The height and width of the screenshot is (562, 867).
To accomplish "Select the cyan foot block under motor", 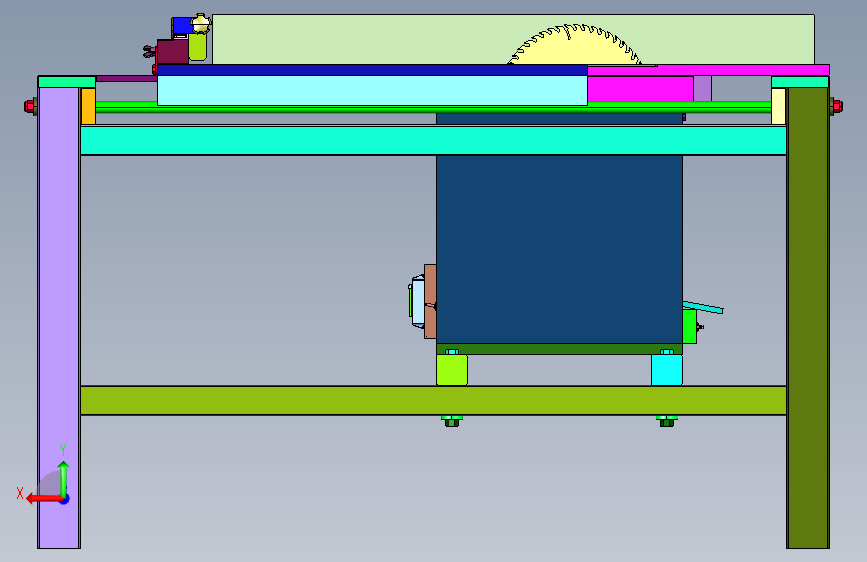I will (667, 370).
